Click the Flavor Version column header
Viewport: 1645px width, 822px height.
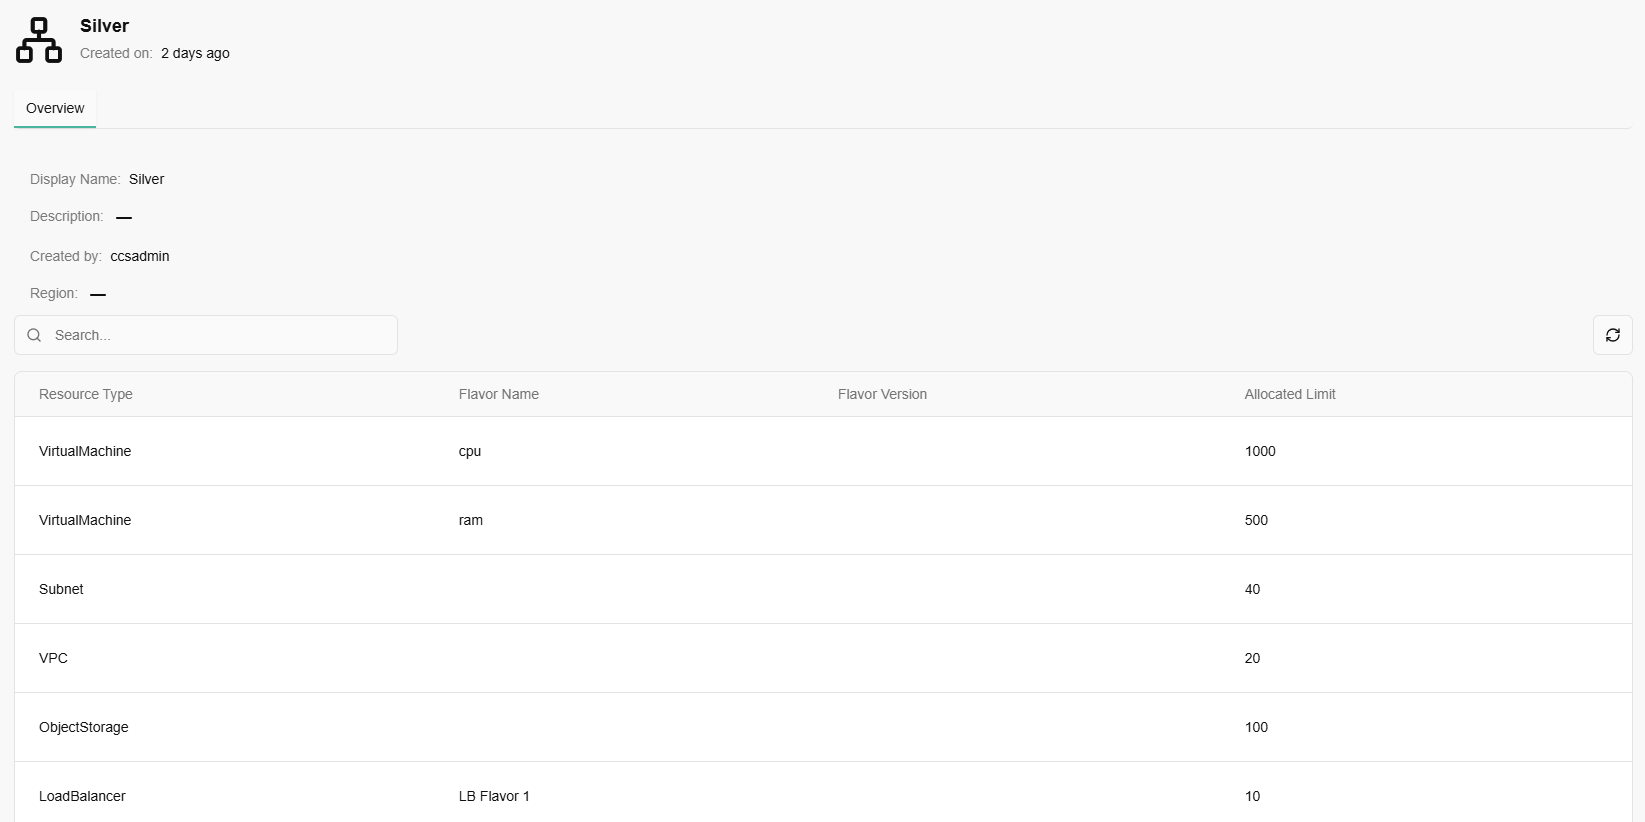tap(882, 394)
